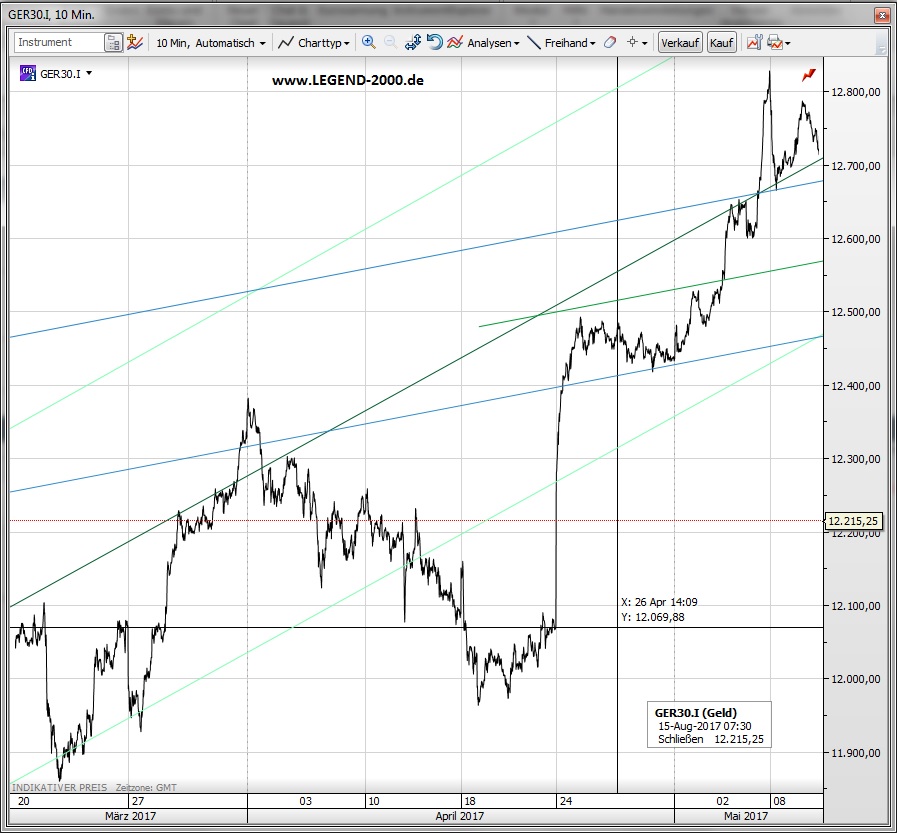Viewport: 897px width, 833px height.
Task: Expand the Charttyp dropdown
Action: pos(314,43)
